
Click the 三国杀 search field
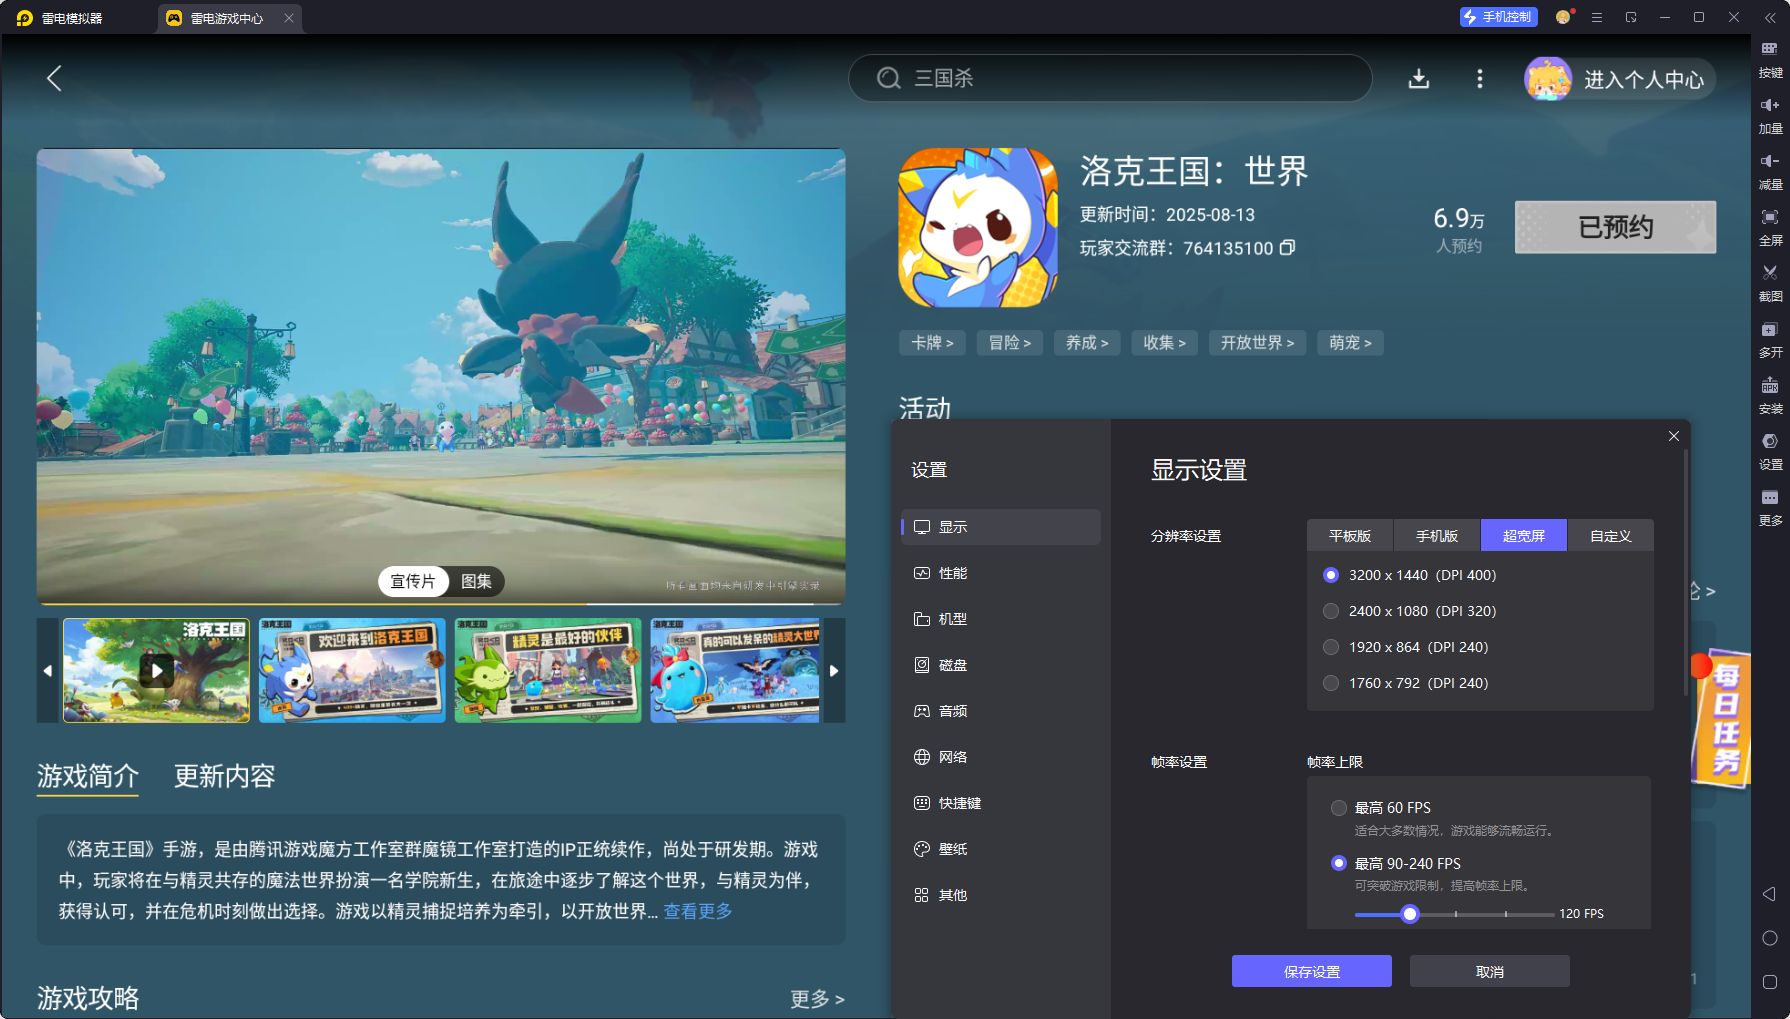tap(1110, 78)
